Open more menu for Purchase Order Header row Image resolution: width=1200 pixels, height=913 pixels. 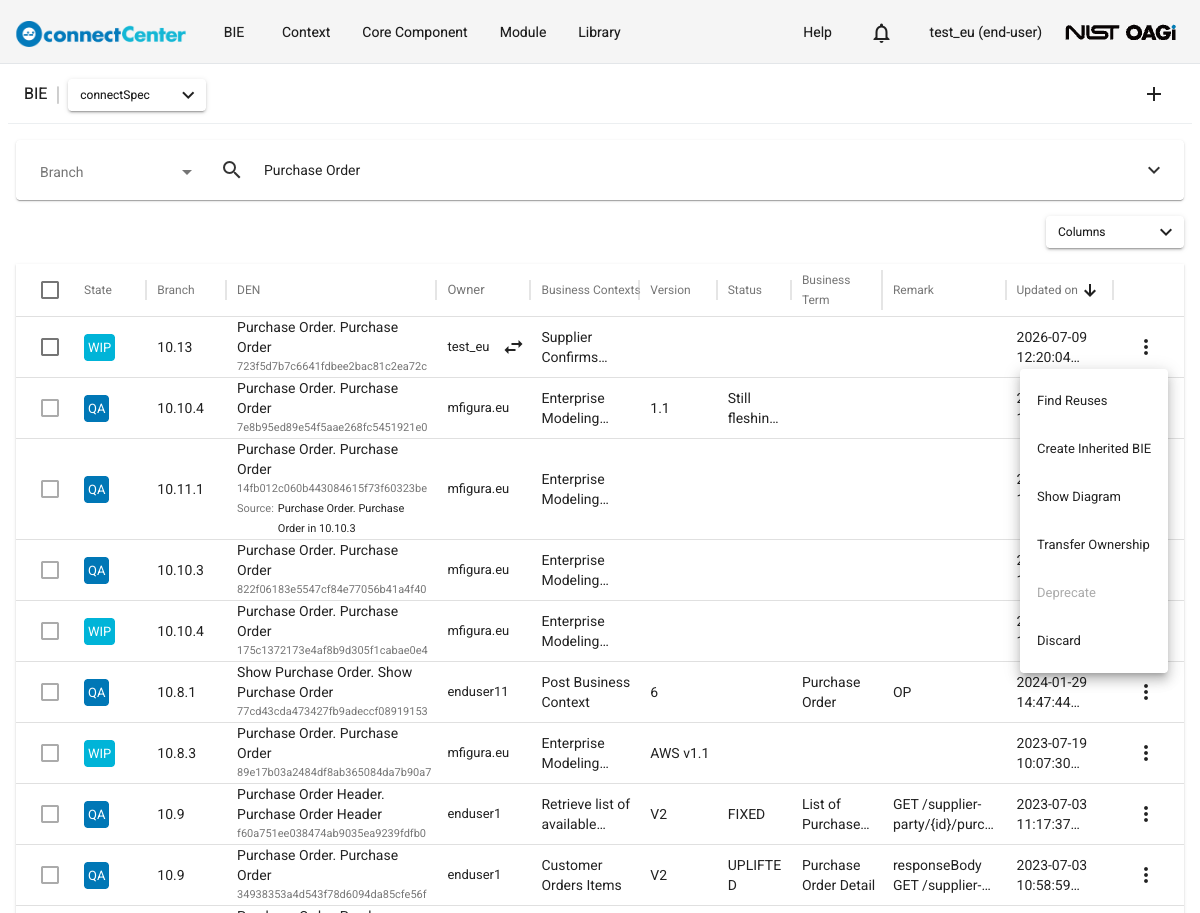[1146, 814]
